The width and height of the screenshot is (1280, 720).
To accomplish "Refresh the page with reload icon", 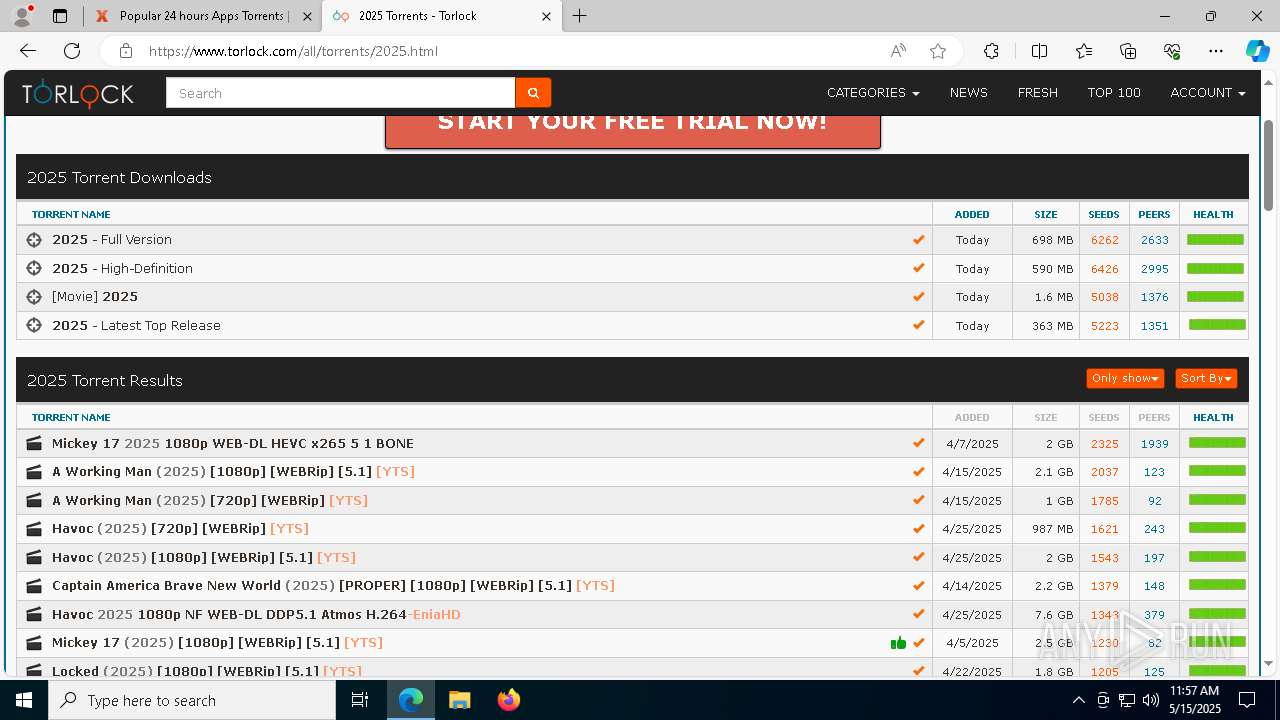I will (72, 51).
